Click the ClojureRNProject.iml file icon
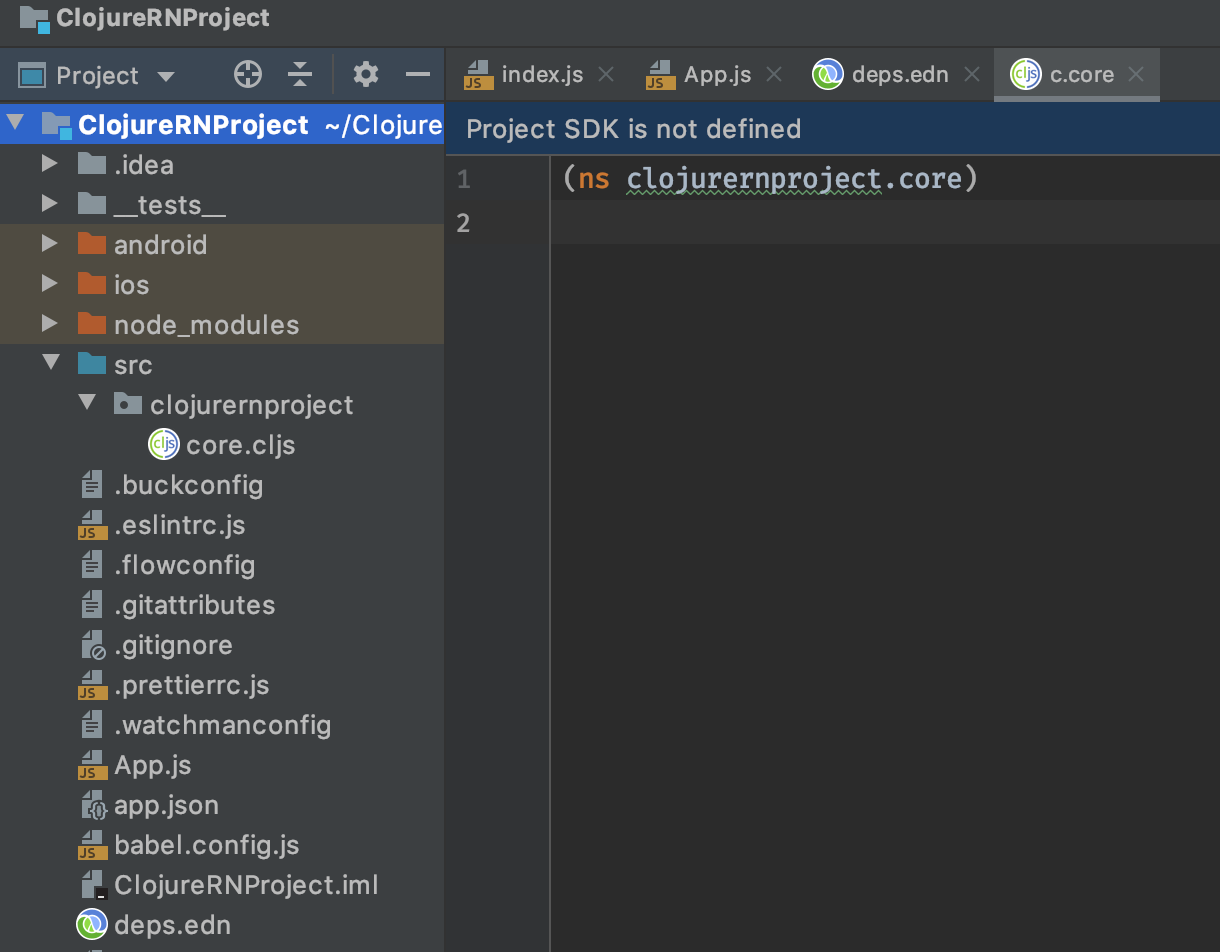This screenshot has height=952, width=1220. pyautogui.click(x=92, y=885)
